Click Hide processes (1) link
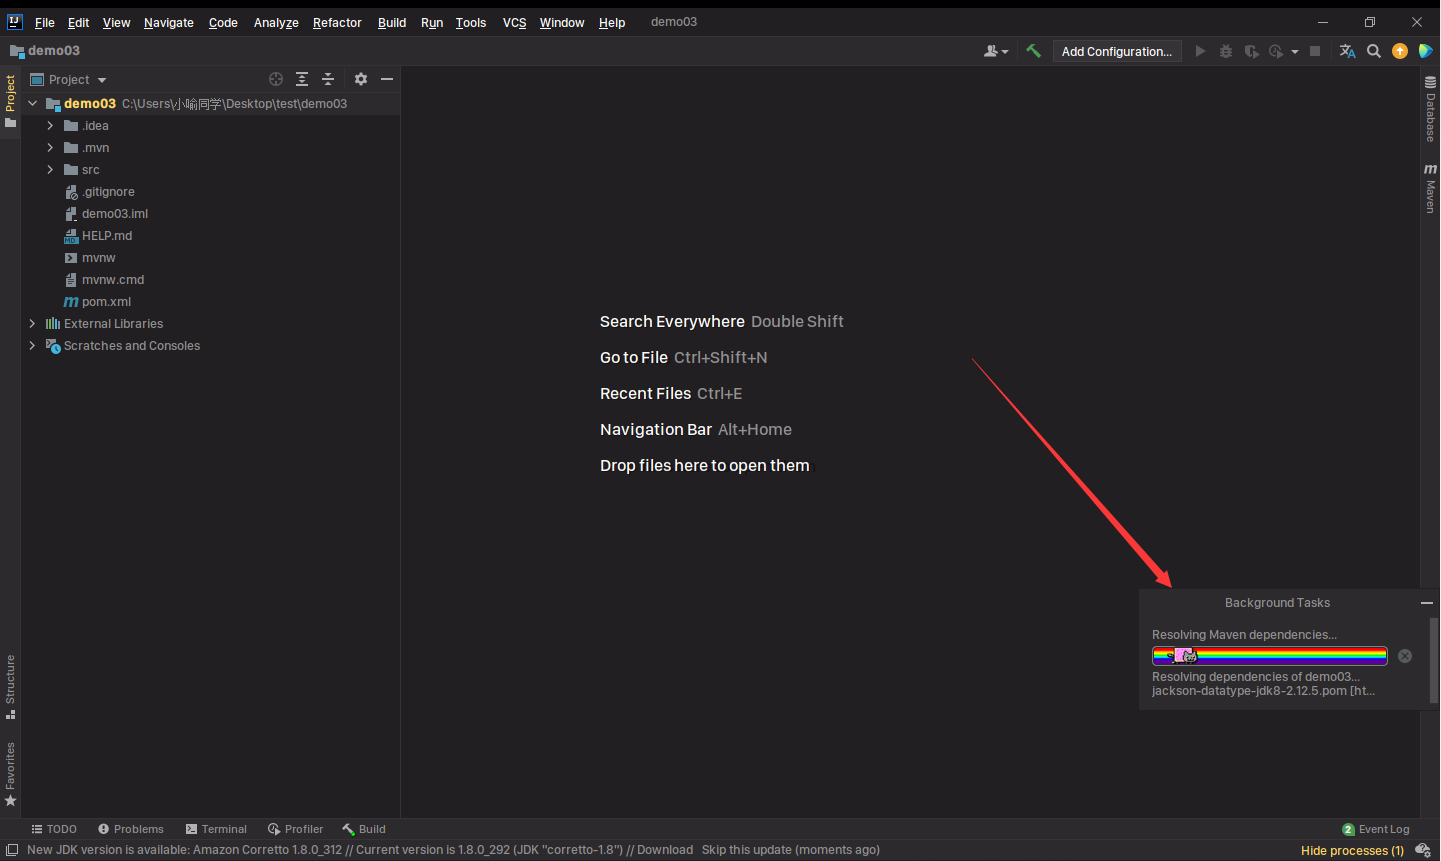This screenshot has height=861, width=1441. point(1352,851)
